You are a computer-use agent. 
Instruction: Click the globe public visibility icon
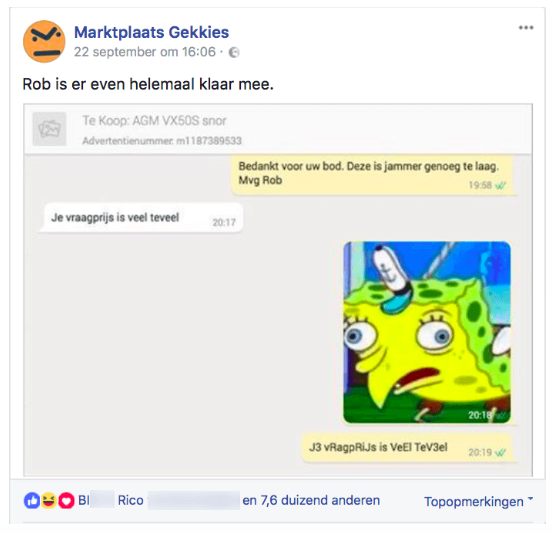coord(234,53)
